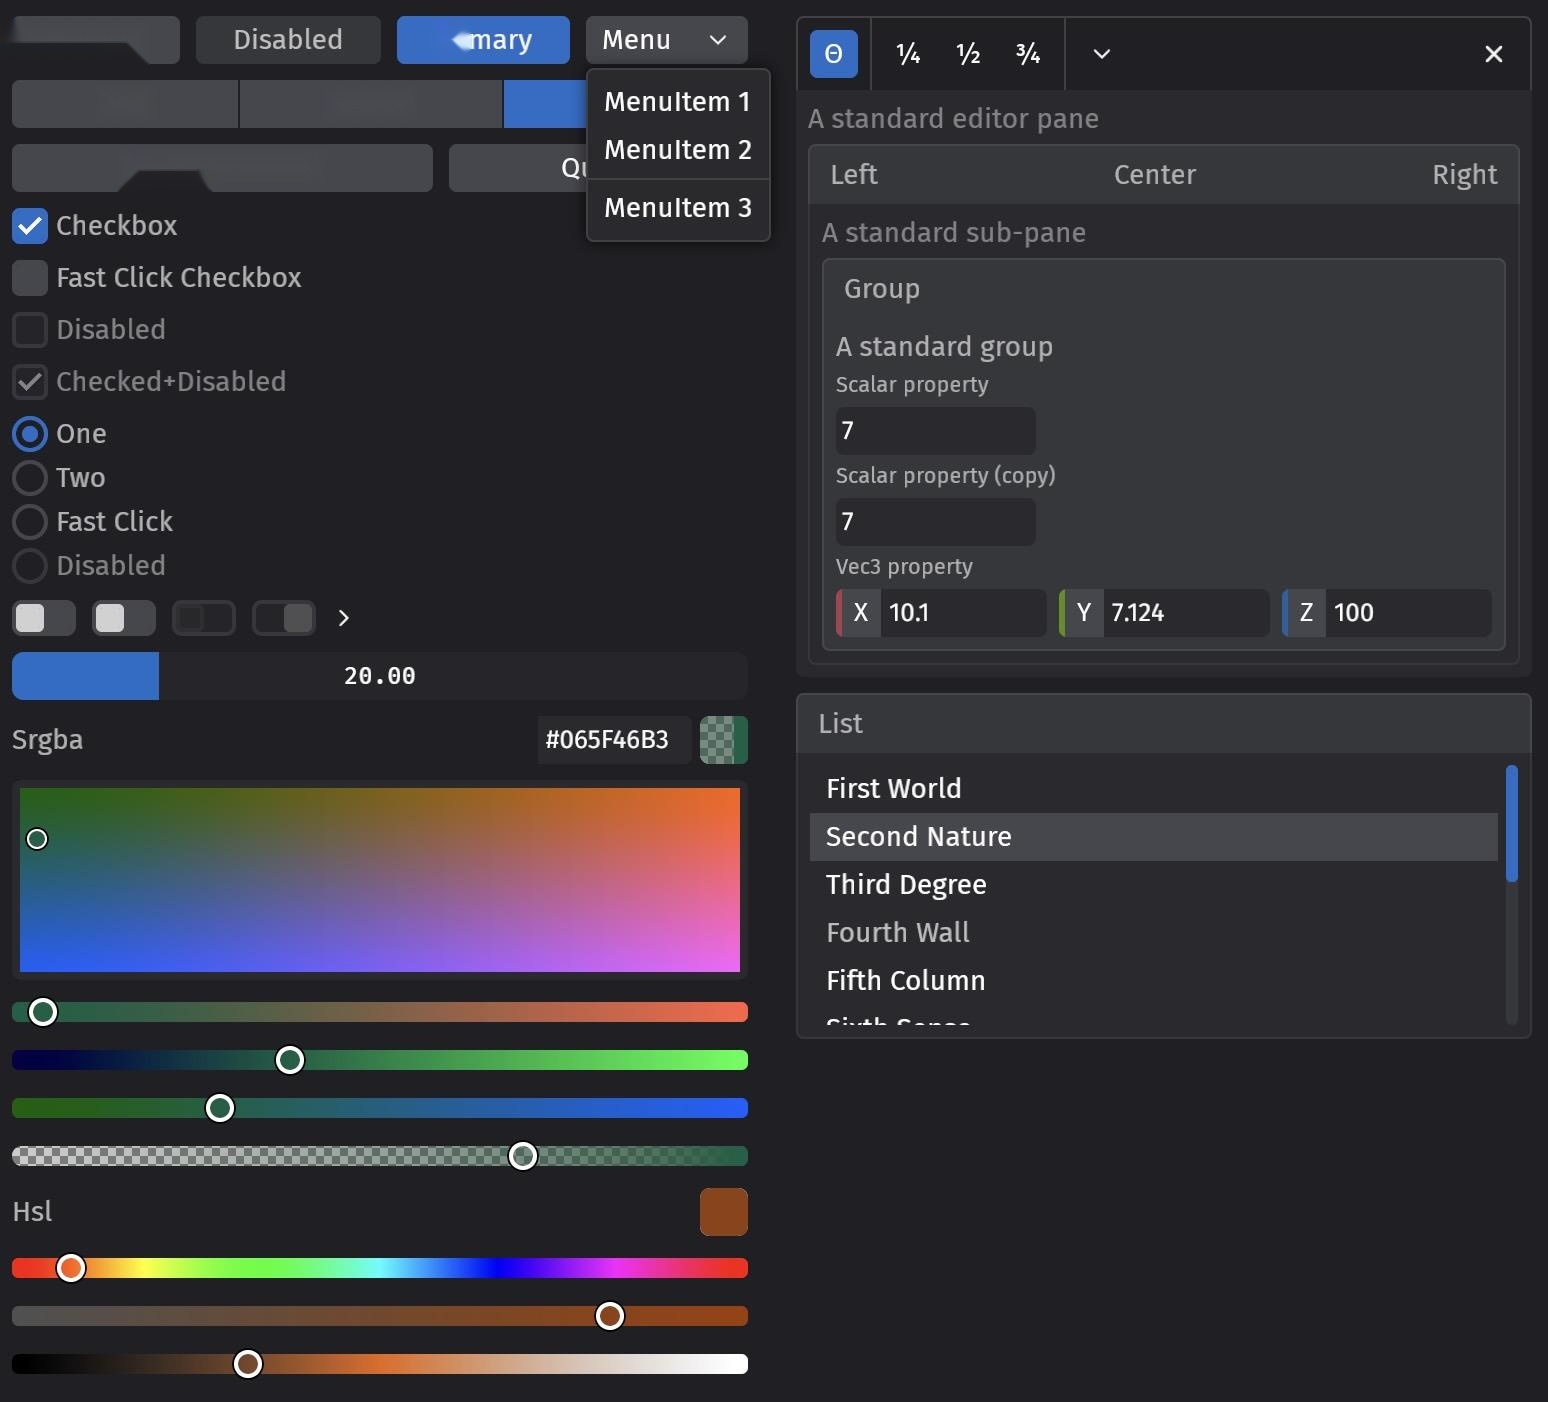Click the brown Hsl color swatch
This screenshot has width=1548, height=1402.
[x=724, y=1212]
